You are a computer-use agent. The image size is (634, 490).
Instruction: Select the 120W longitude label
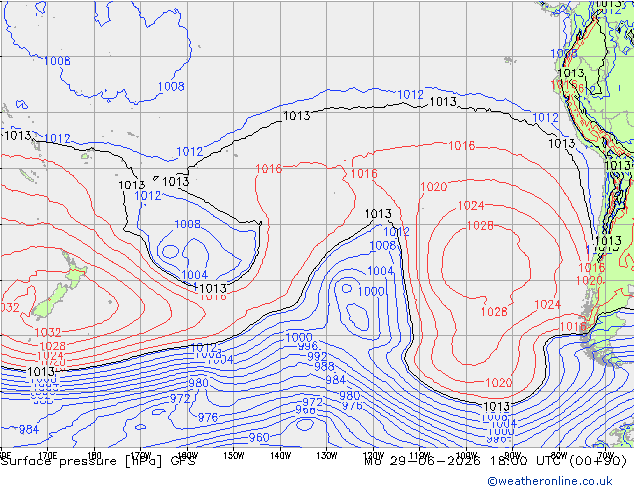coord(373,456)
